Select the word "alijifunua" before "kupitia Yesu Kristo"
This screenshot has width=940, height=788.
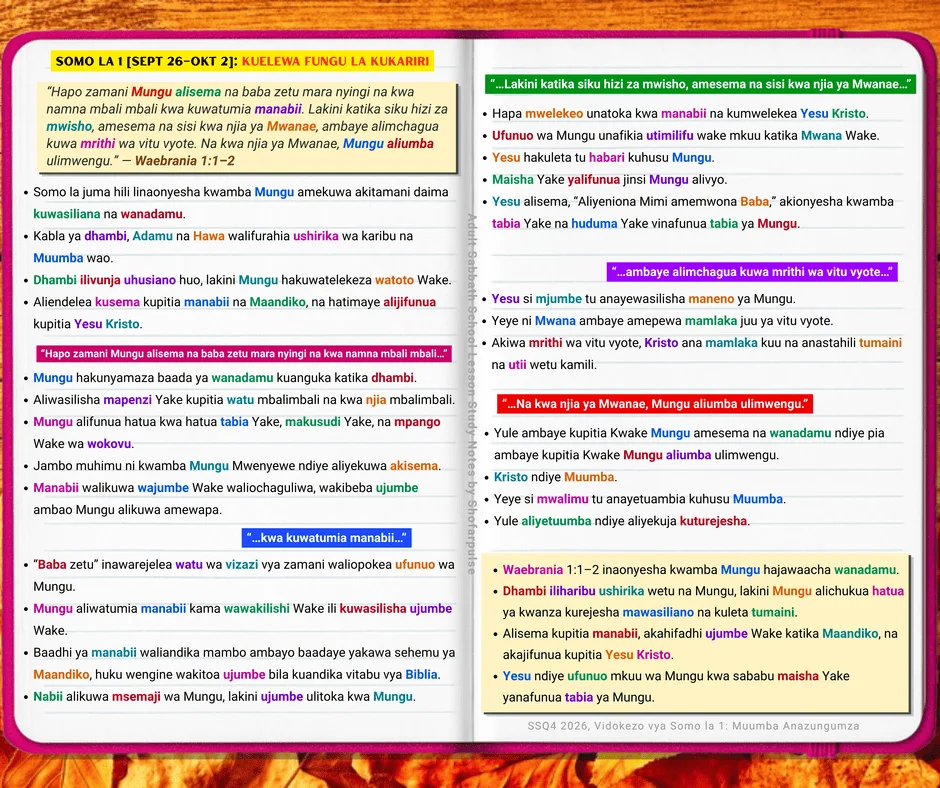(x=409, y=302)
